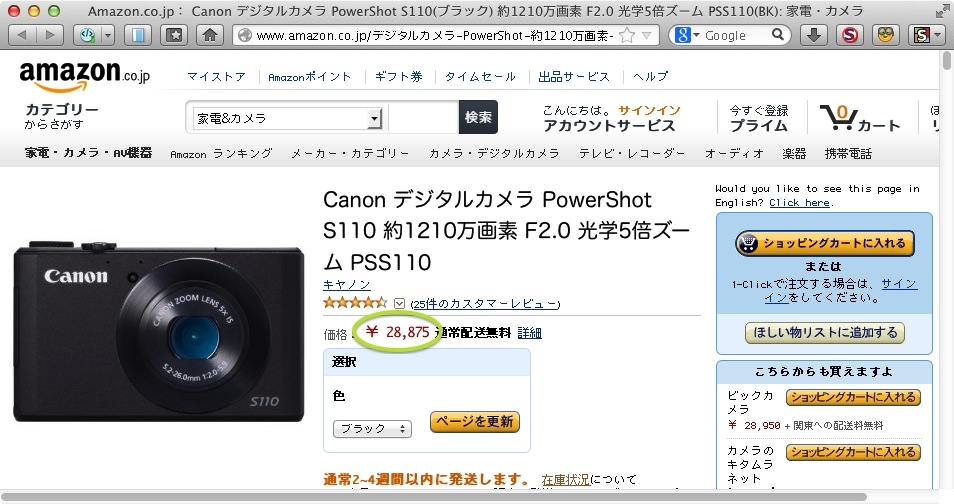The height and width of the screenshot is (504, 954).
Task: Open 楽器 tab
Action: (794, 153)
